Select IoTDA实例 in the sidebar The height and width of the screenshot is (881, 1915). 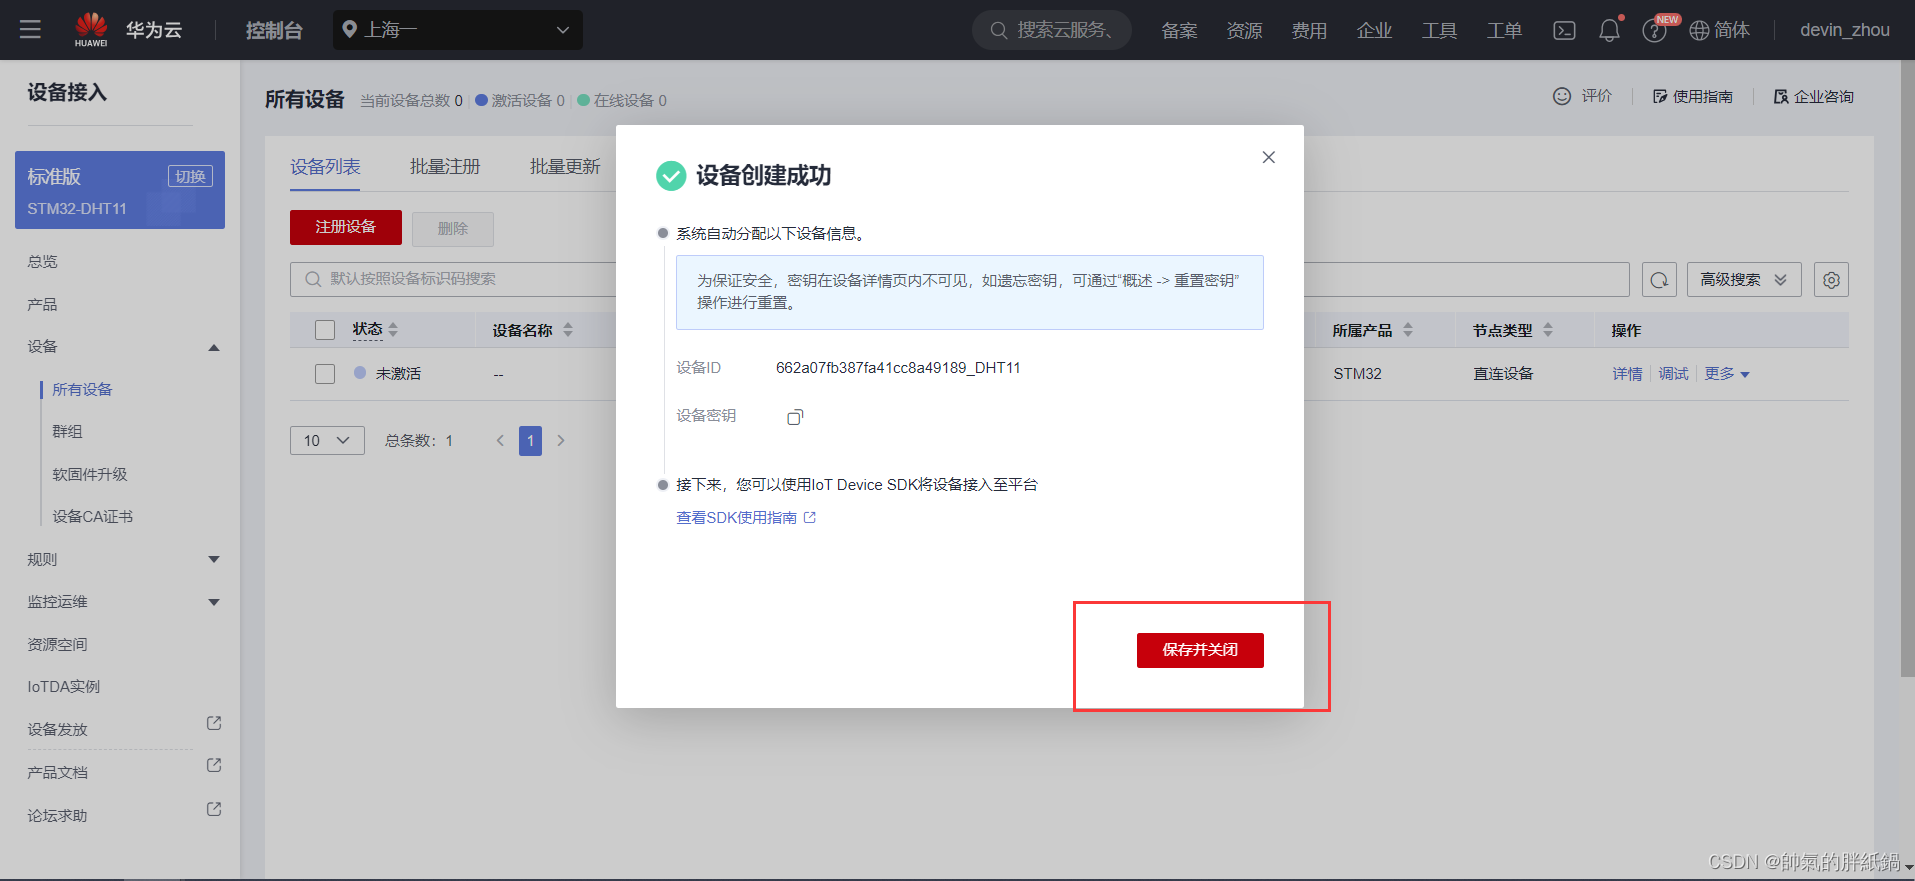[x=64, y=687]
